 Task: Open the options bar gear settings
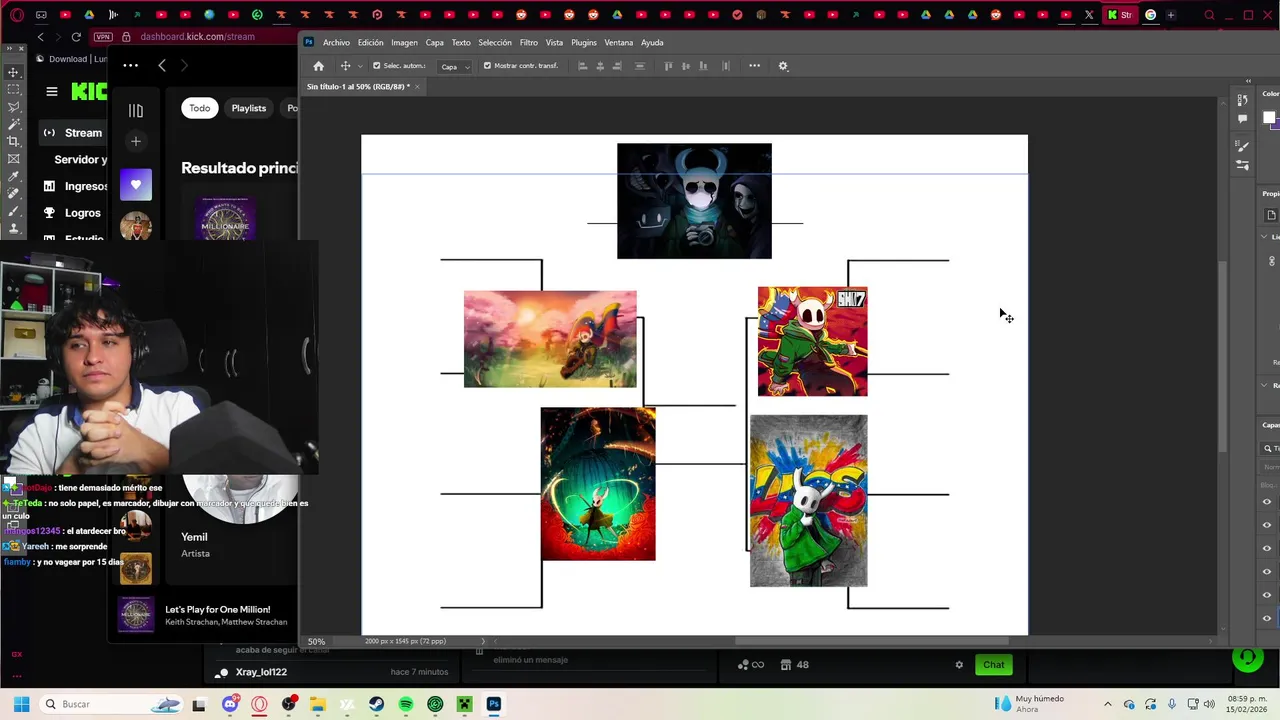(x=783, y=66)
